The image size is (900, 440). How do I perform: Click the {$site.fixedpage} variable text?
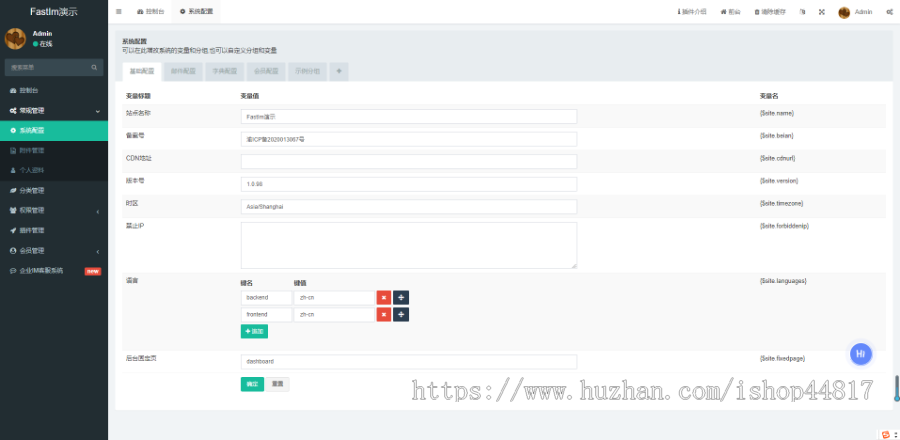pyautogui.click(x=782, y=358)
